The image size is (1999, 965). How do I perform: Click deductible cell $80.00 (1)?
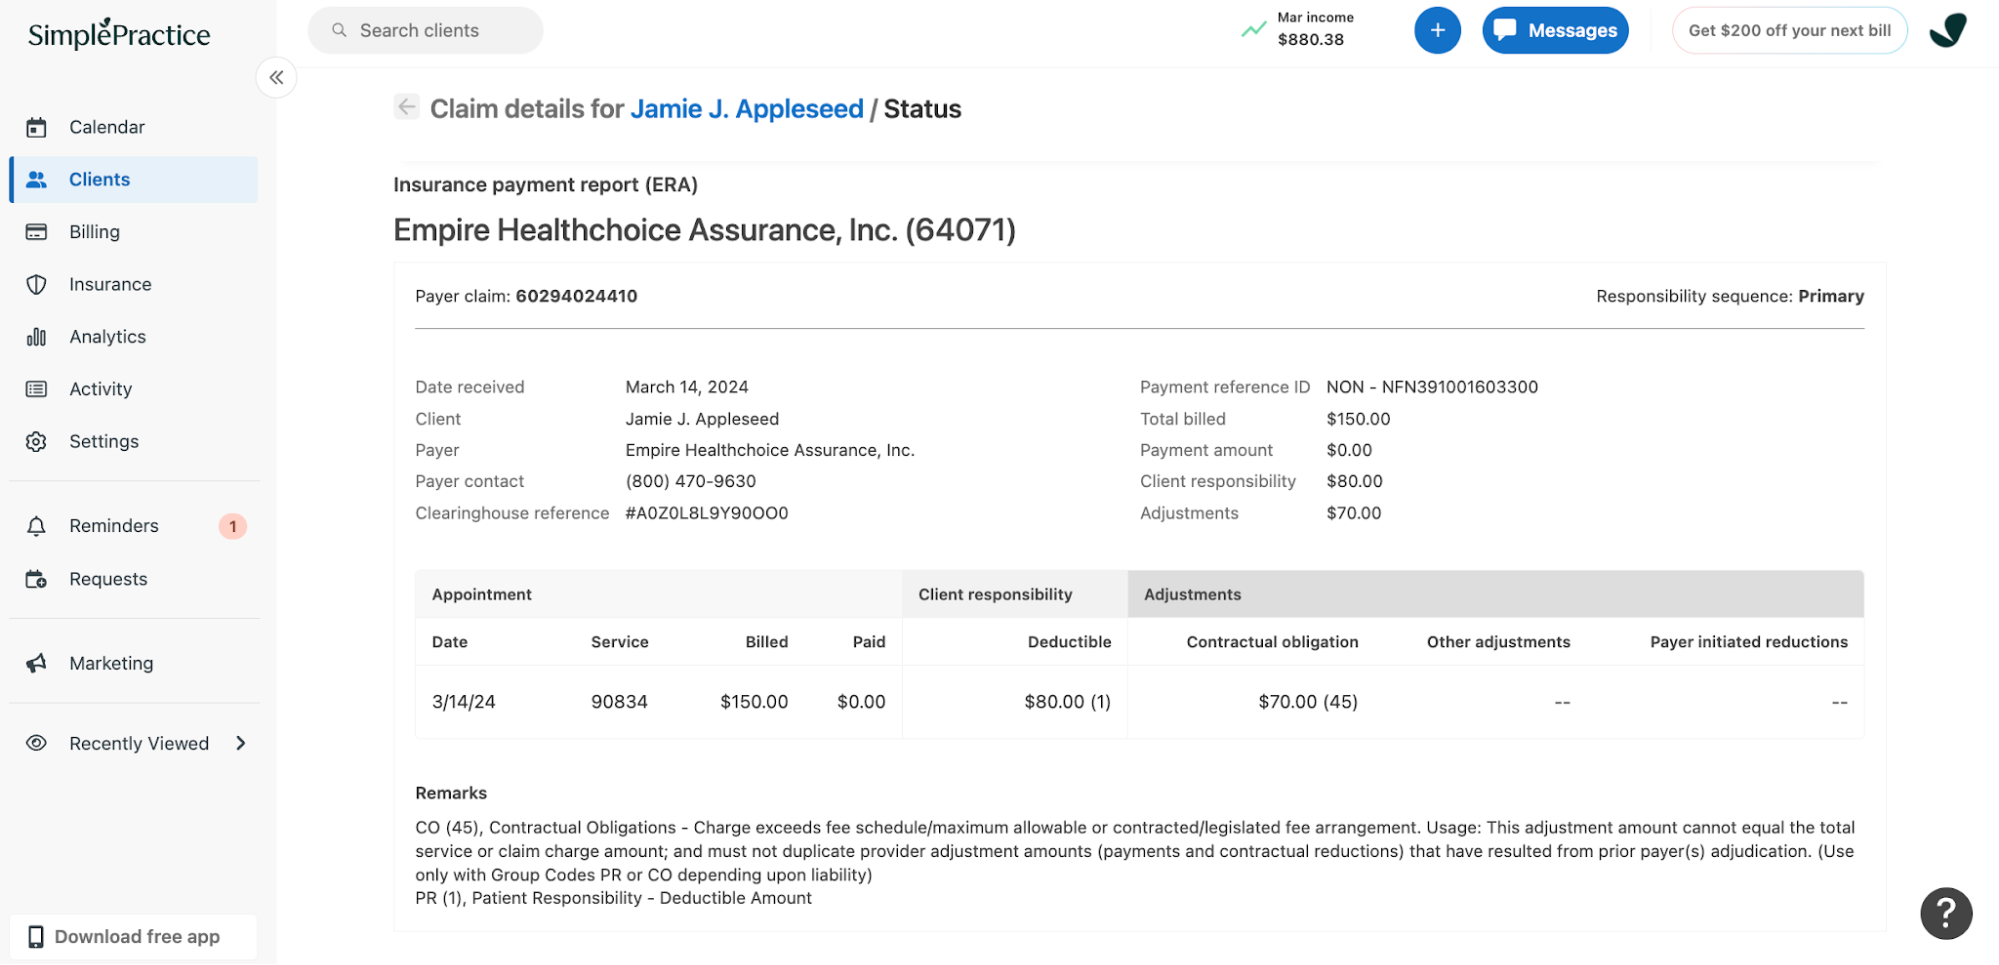[1067, 702]
